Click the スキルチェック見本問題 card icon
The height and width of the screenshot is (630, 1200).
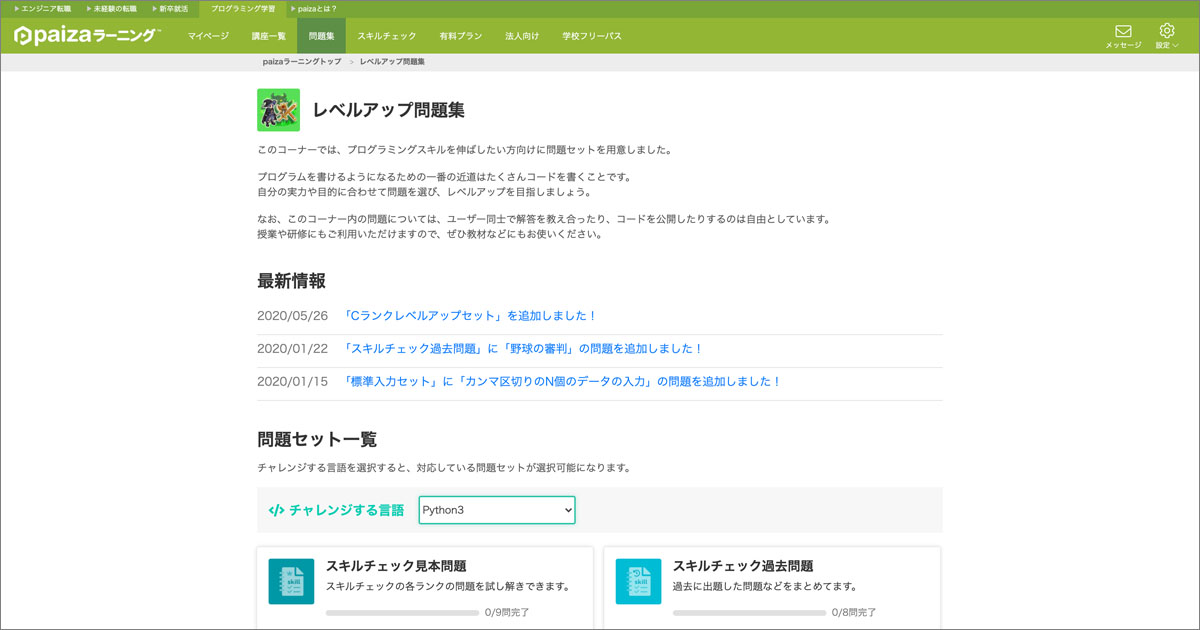(x=291, y=581)
